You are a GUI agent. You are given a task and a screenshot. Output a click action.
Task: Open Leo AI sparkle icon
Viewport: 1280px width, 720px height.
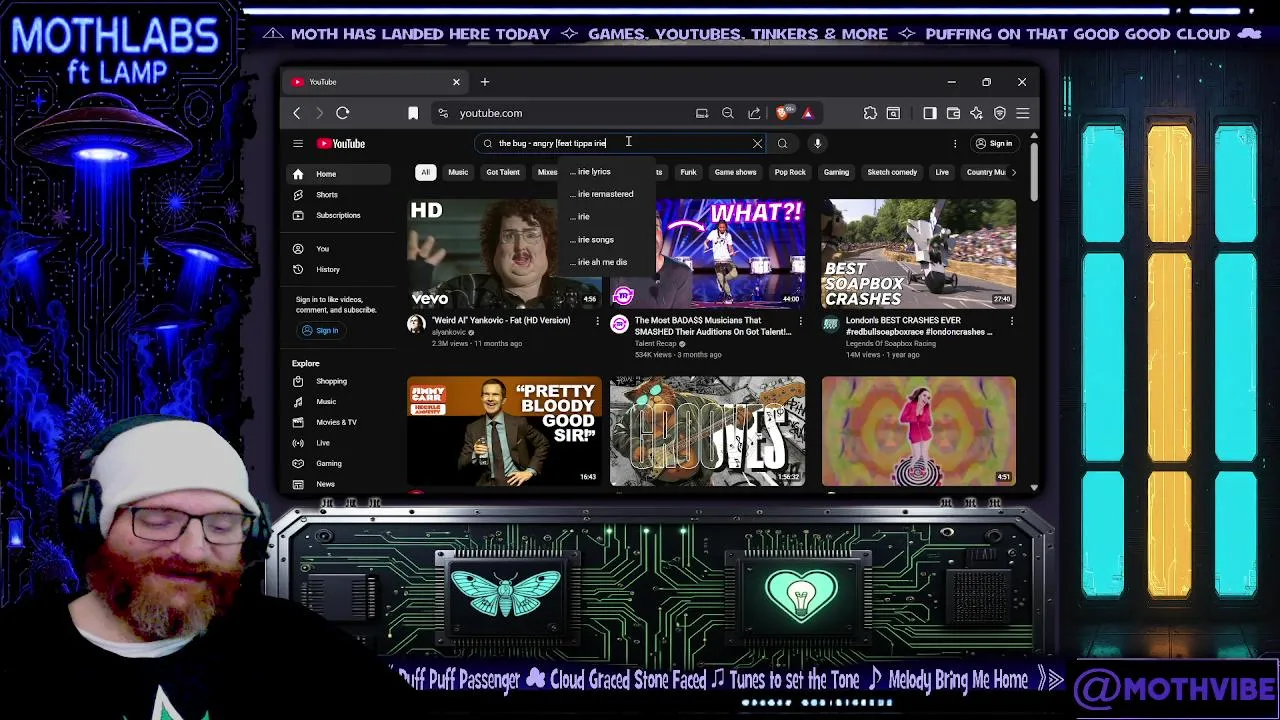tap(976, 113)
